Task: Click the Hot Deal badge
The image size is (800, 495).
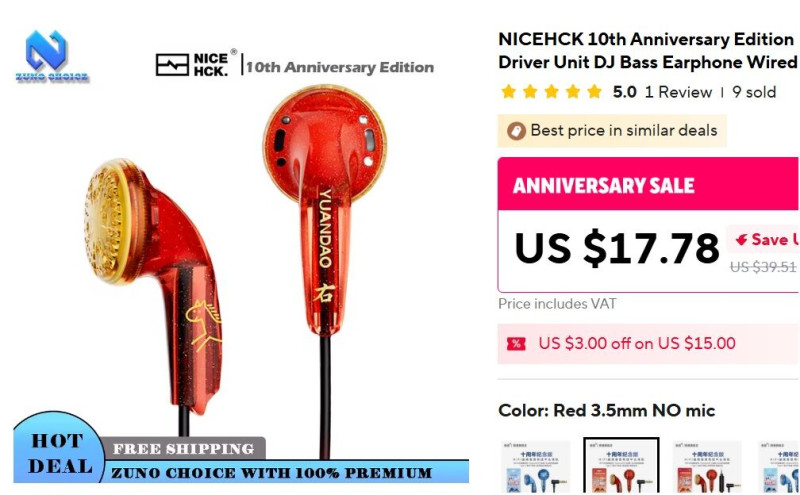Action: tap(57, 450)
